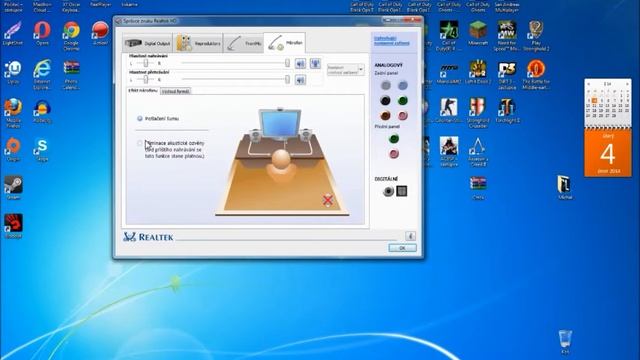Open Realtek info button near OK

[x=410, y=236]
